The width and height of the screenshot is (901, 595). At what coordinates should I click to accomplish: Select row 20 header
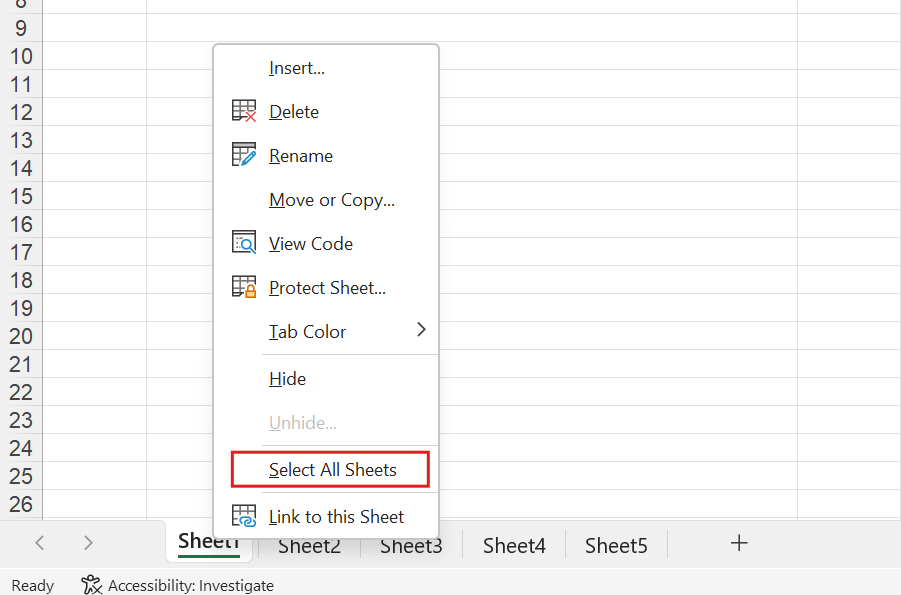[x=21, y=336]
